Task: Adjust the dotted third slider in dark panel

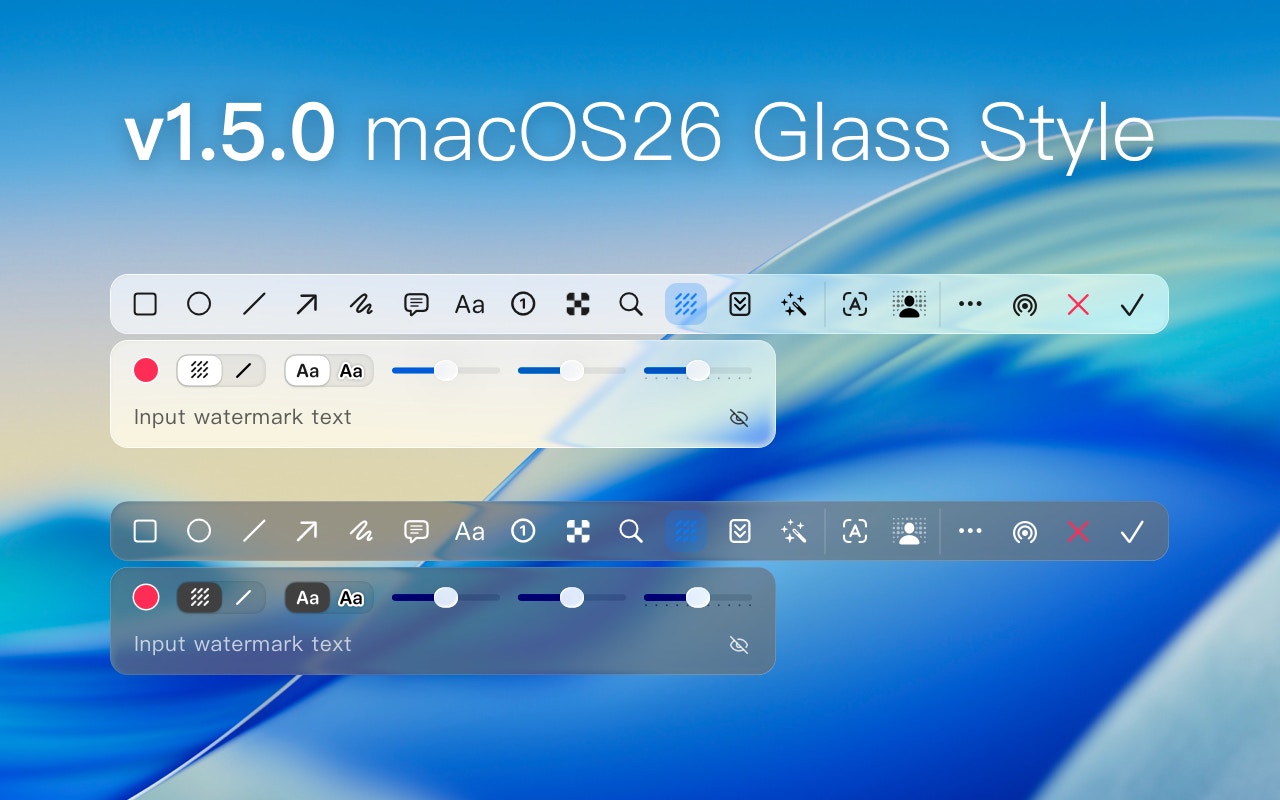Action: 698,598
